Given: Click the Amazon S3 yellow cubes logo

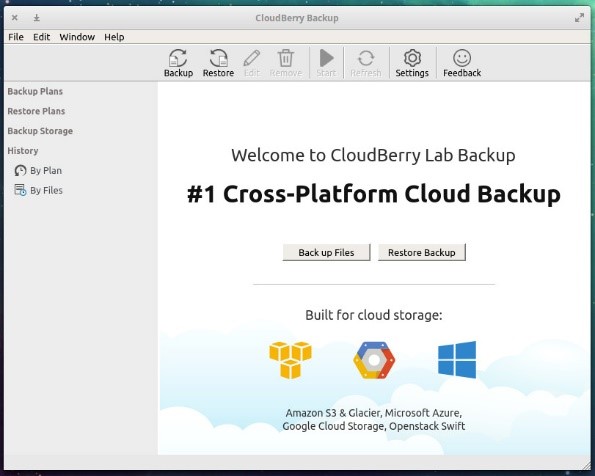Looking at the screenshot, I should [290, 360].
